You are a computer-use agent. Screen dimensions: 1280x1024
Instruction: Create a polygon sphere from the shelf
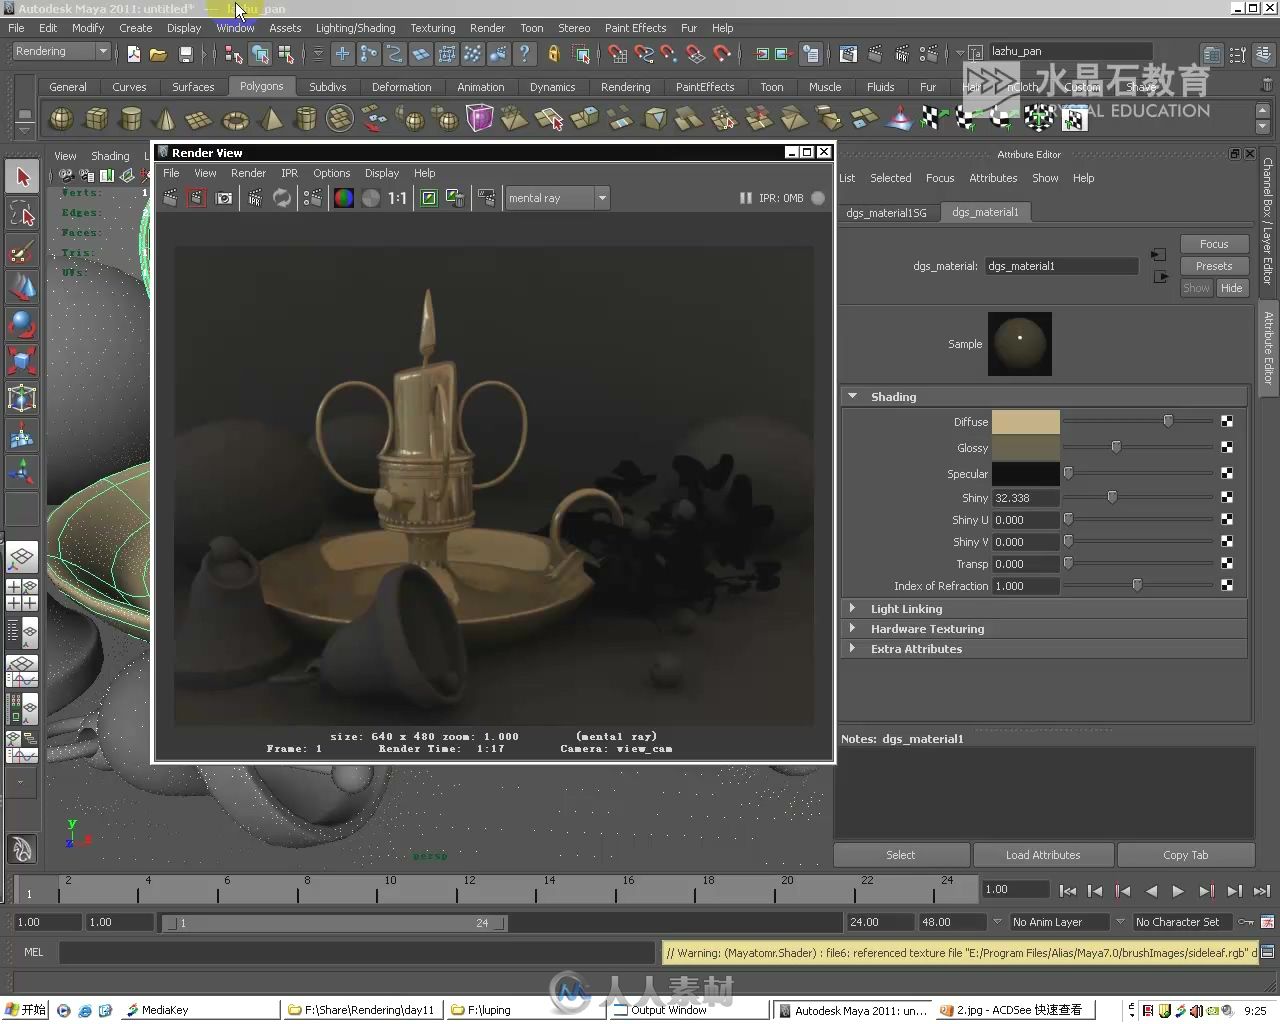tap(61, 119)
